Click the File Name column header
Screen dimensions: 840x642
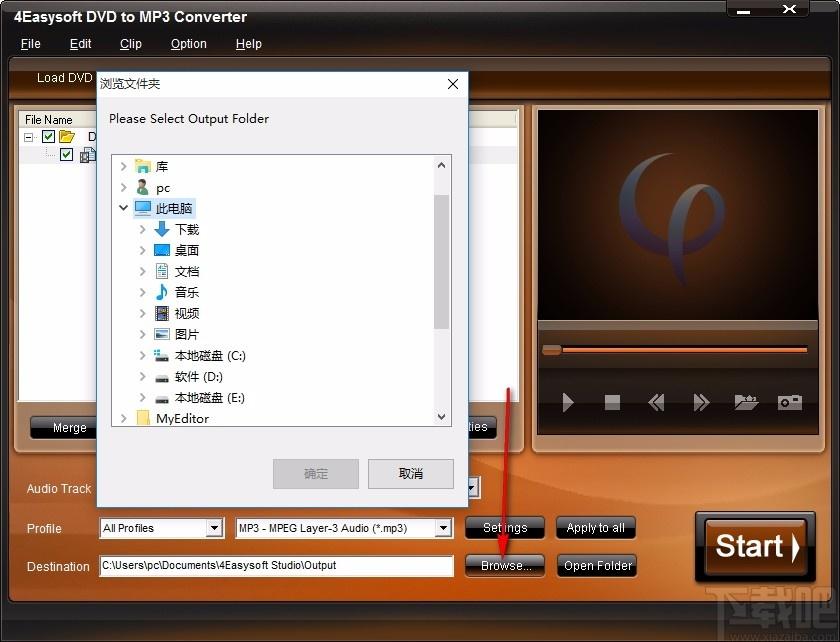tap(49, 120)
